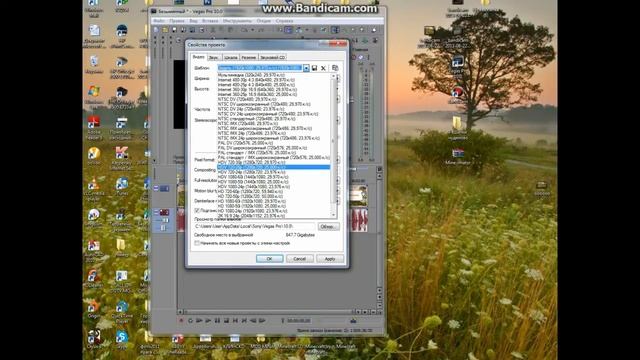
Task: Enable start all new projects checkbox
Action: pyautogui.click(x=197, y=243)
